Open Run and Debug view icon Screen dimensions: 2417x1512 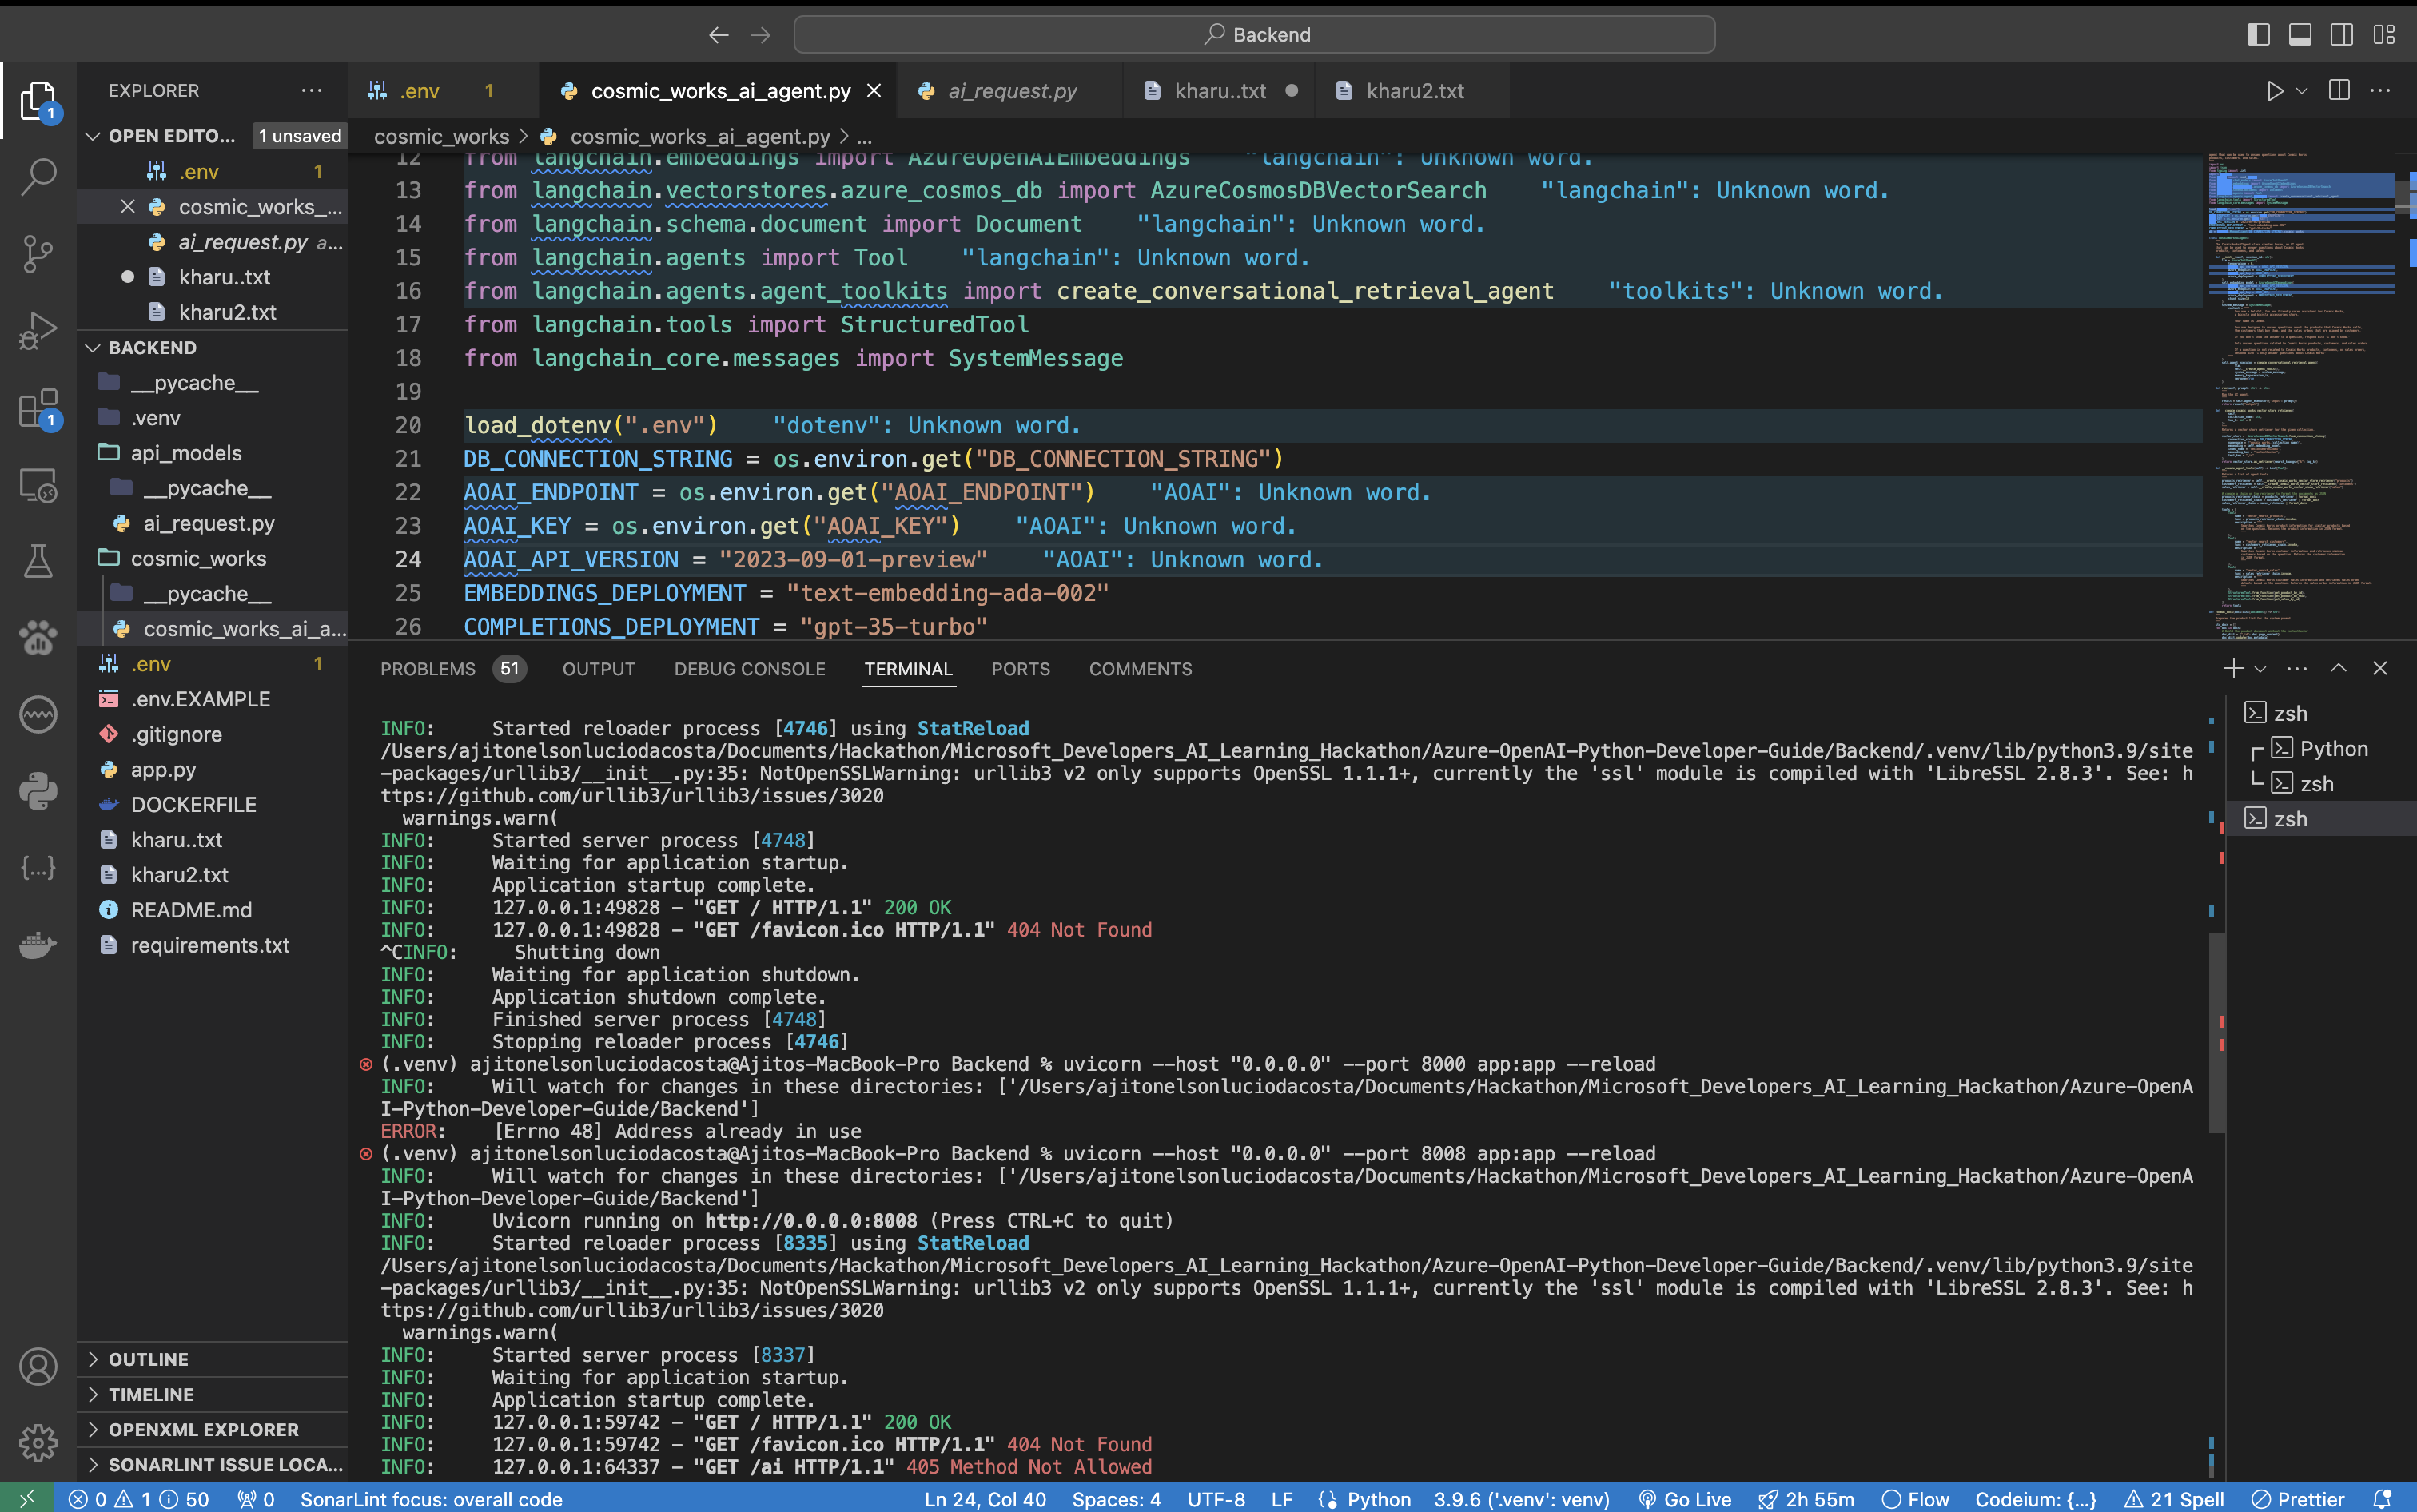[x=38, y=331]
